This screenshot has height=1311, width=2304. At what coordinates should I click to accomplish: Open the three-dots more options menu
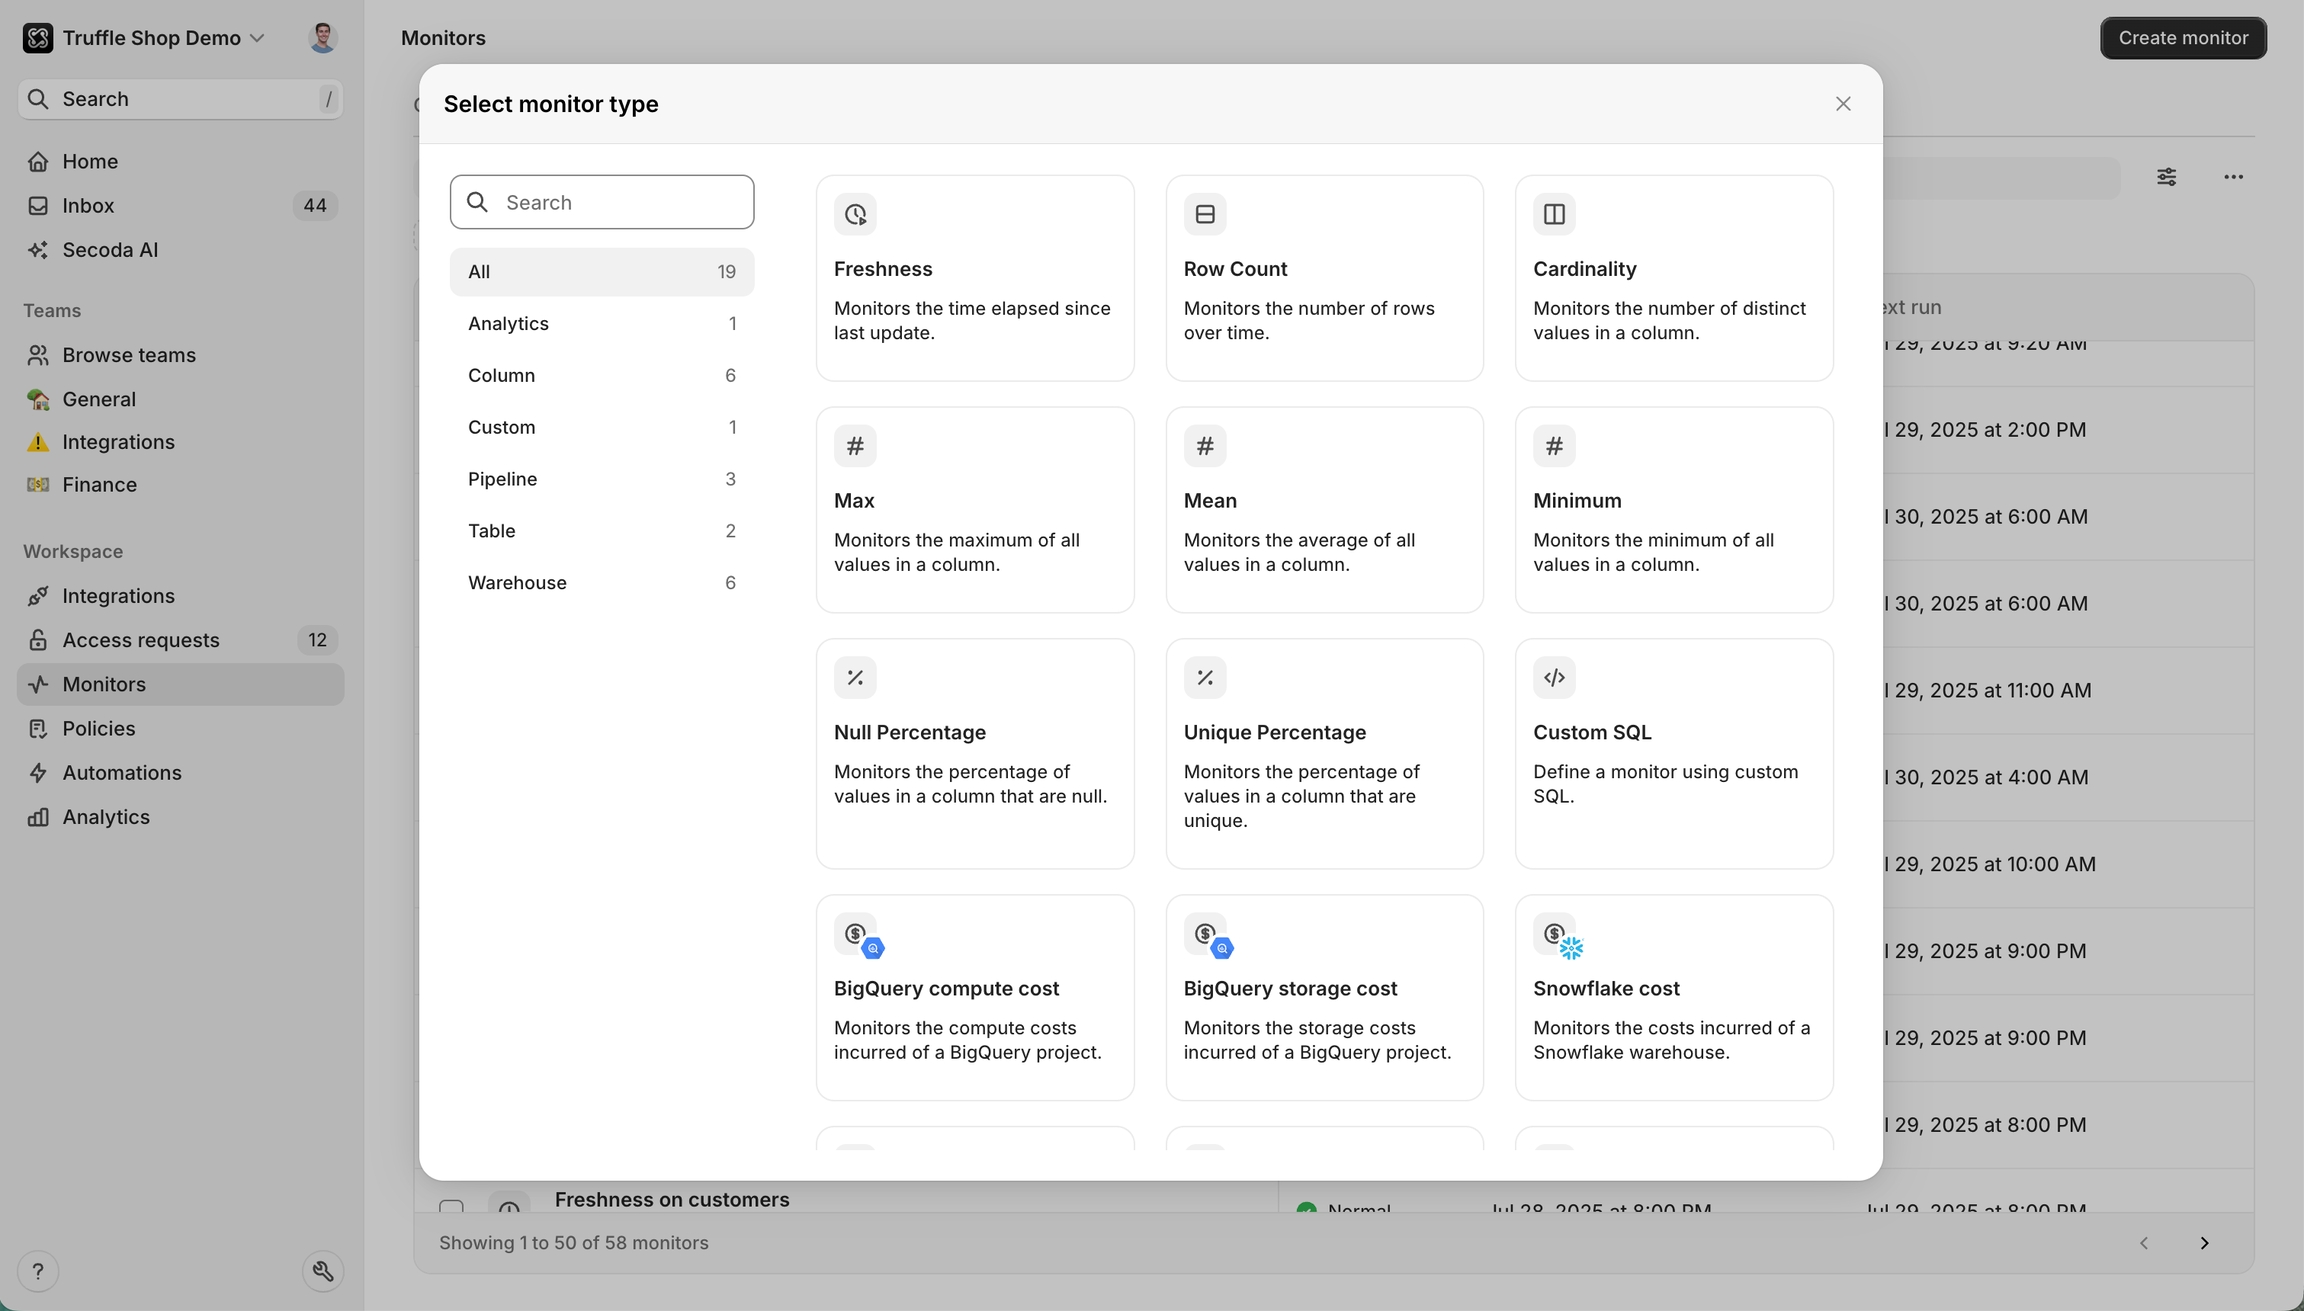coord(2233,177)
